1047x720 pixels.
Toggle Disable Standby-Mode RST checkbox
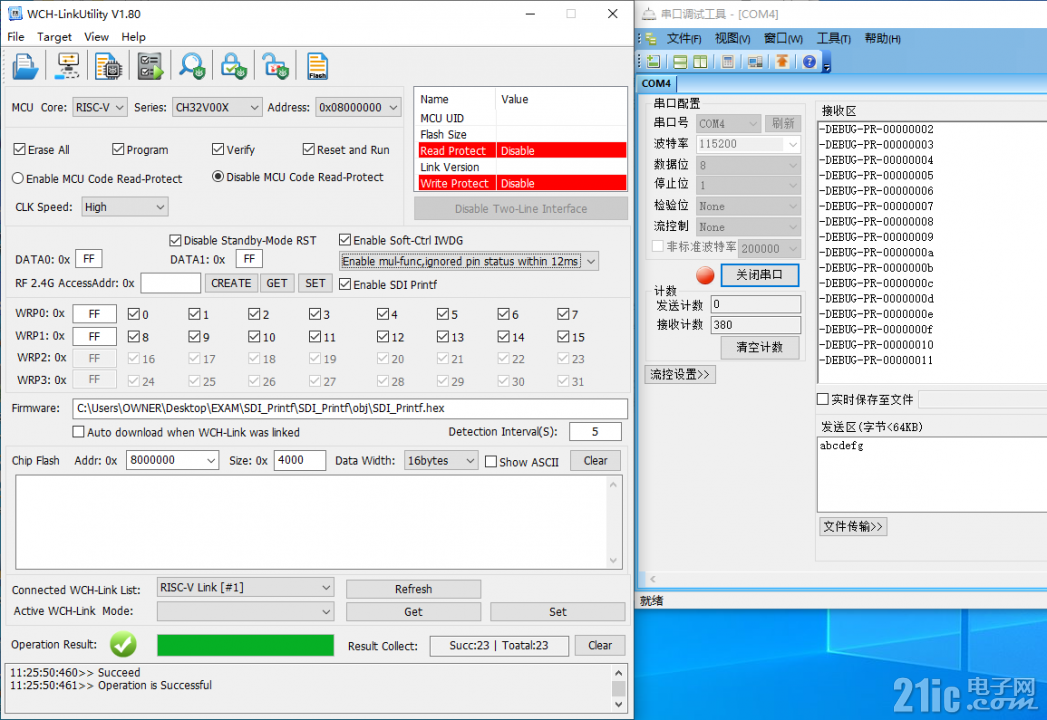pos(176,240)
